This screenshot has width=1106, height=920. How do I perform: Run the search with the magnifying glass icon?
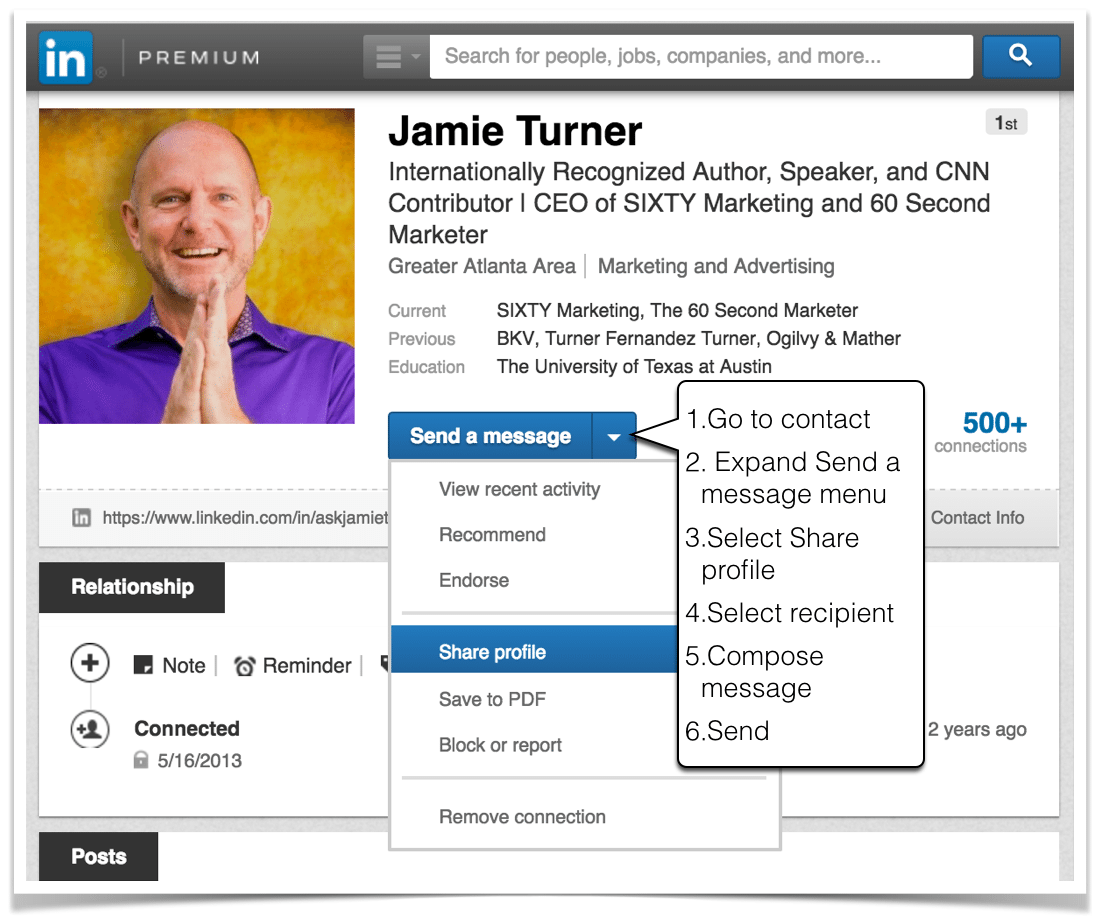click(1020, 56)
